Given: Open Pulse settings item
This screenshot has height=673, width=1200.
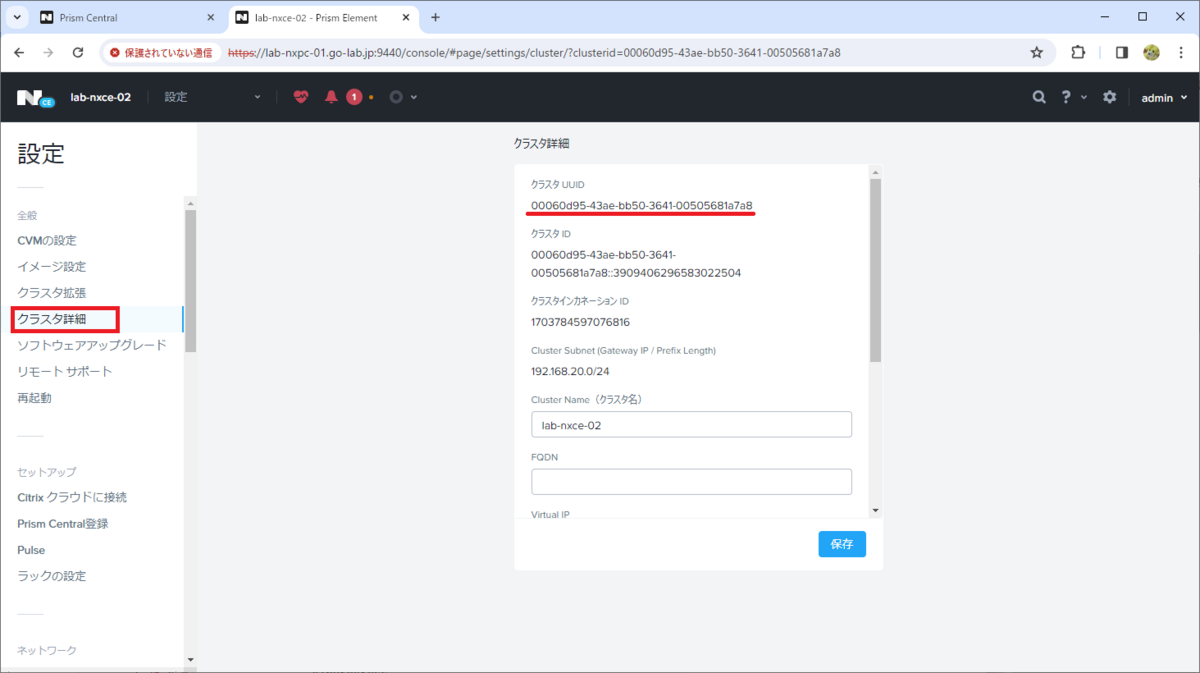Looking at the screenshot, I should click(31, 550).
